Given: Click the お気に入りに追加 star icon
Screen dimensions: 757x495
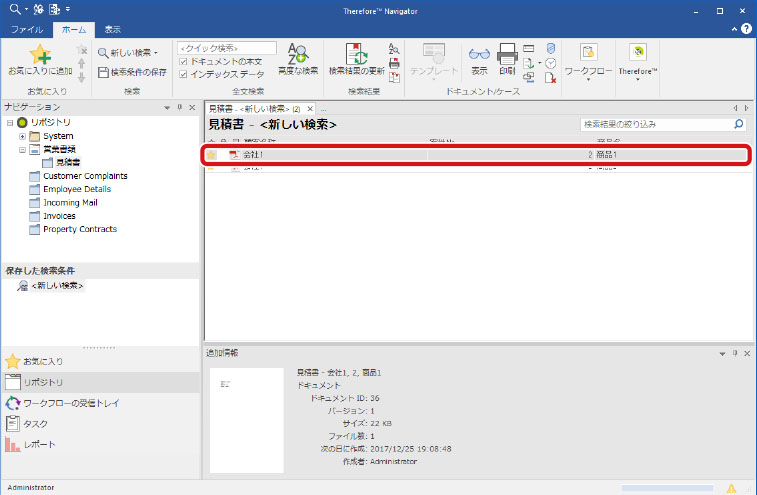Looking at the screenshot, I should click(39, 55).
